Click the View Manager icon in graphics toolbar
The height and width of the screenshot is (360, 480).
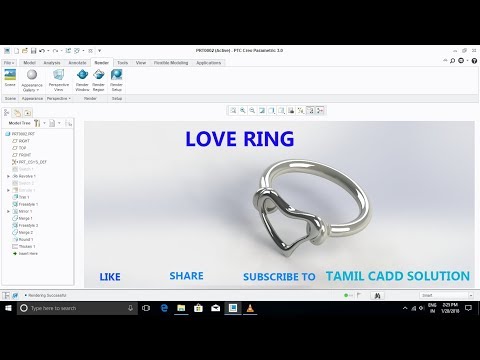click(x=291, y=110)
